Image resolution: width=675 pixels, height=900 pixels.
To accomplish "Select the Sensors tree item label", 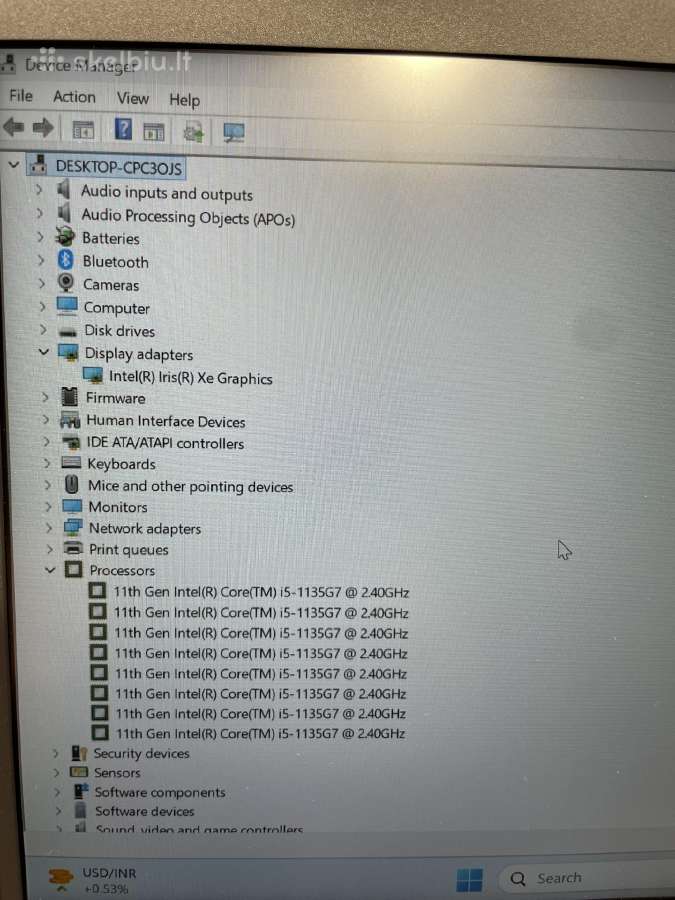I will pos(117,773).
